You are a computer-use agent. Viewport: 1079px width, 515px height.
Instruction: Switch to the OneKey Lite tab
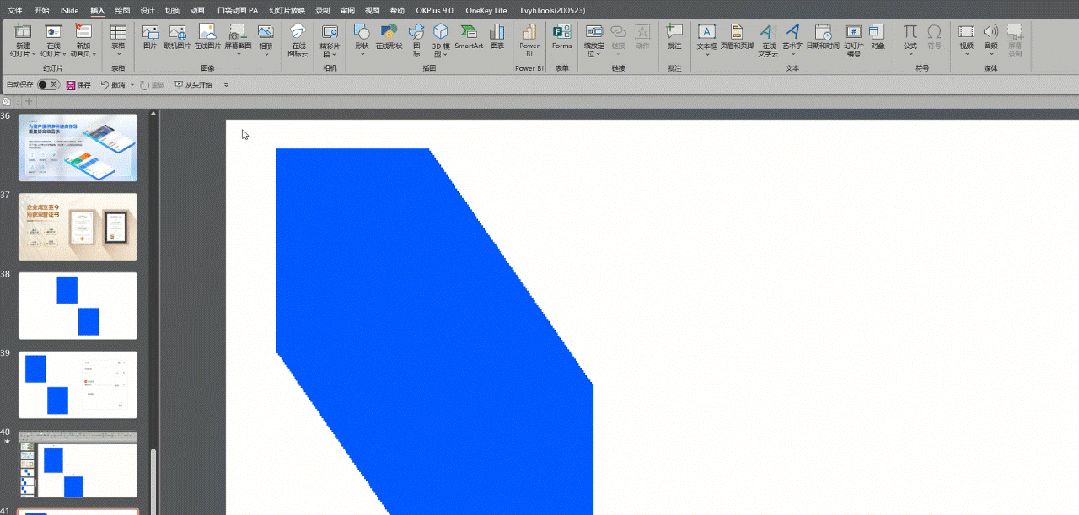[487, 11]
